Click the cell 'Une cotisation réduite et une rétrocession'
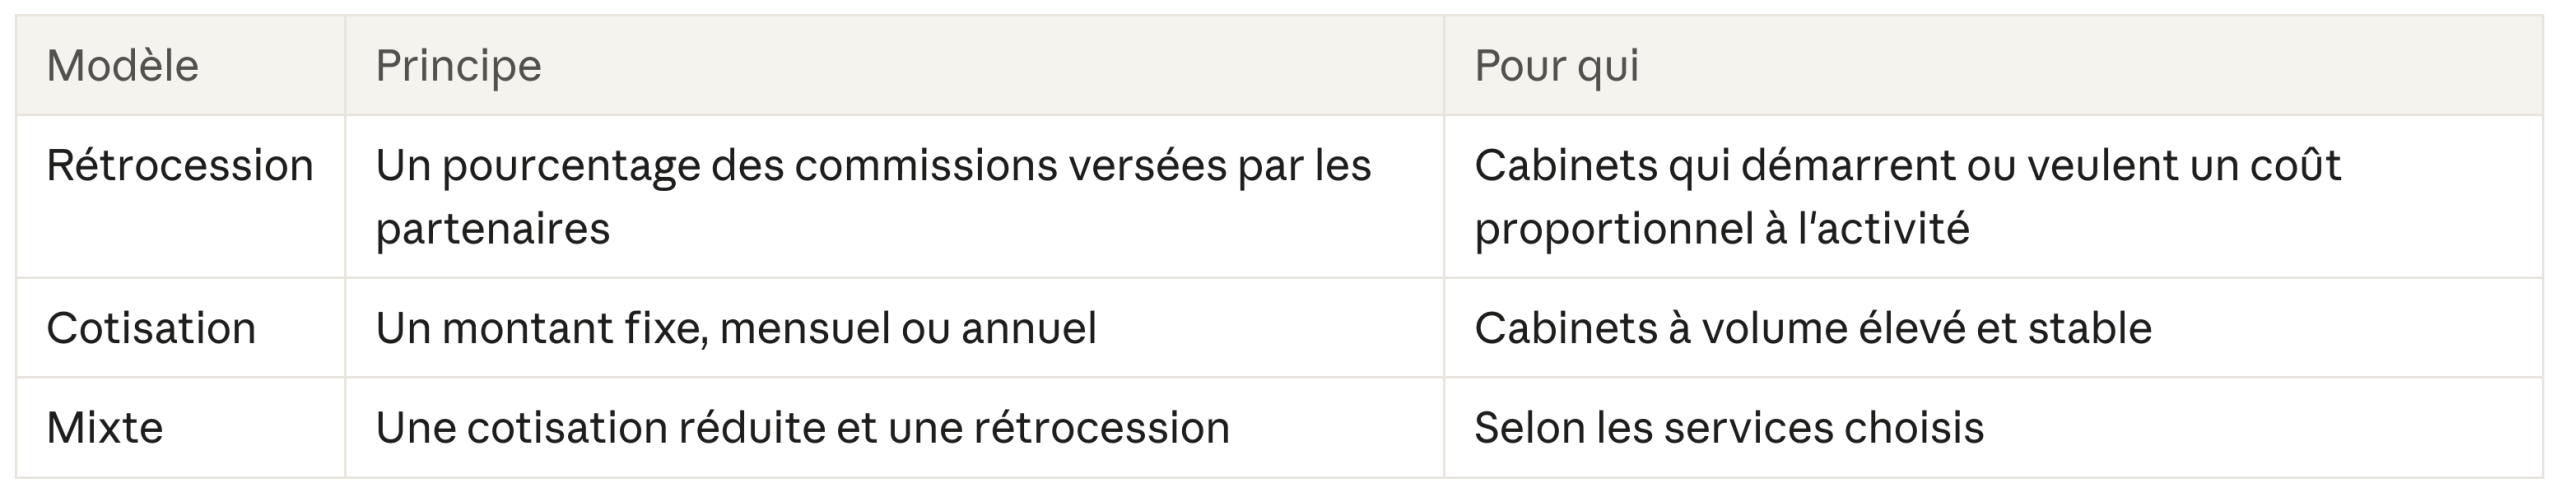Image resolution: width=2560 pixels, height=497 pixels. (x=894, y=427)
